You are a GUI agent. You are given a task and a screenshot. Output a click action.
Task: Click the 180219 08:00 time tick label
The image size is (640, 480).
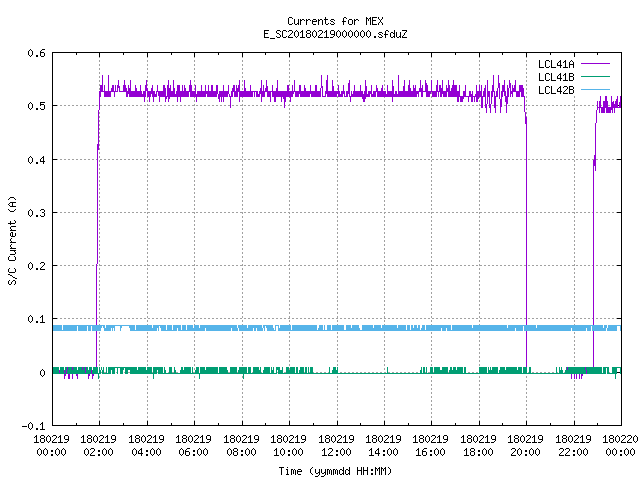point(241,446)
